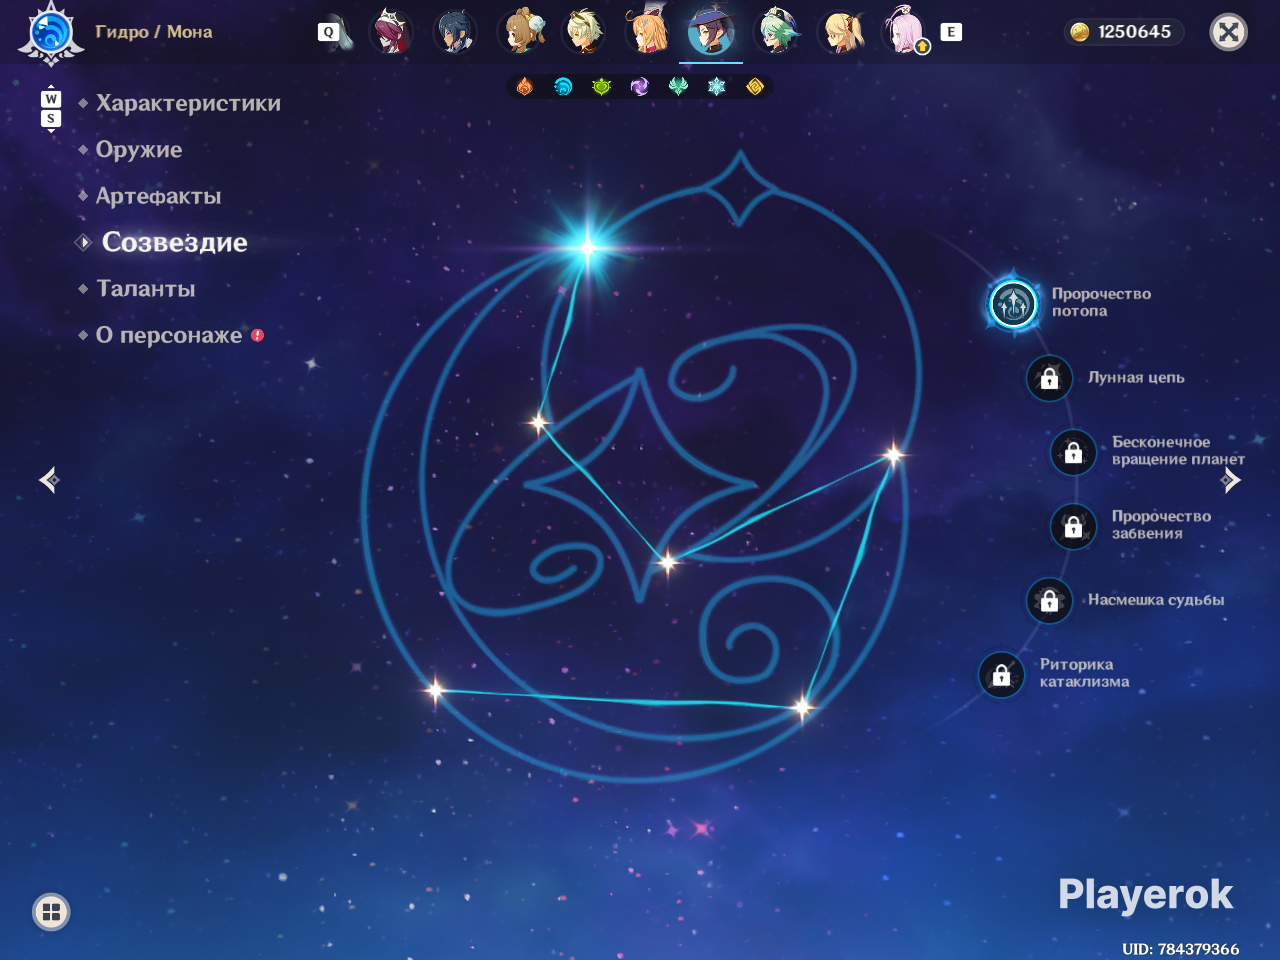Choose the green-haired character portrait
1280x960 pixels.
coord(776,31)
